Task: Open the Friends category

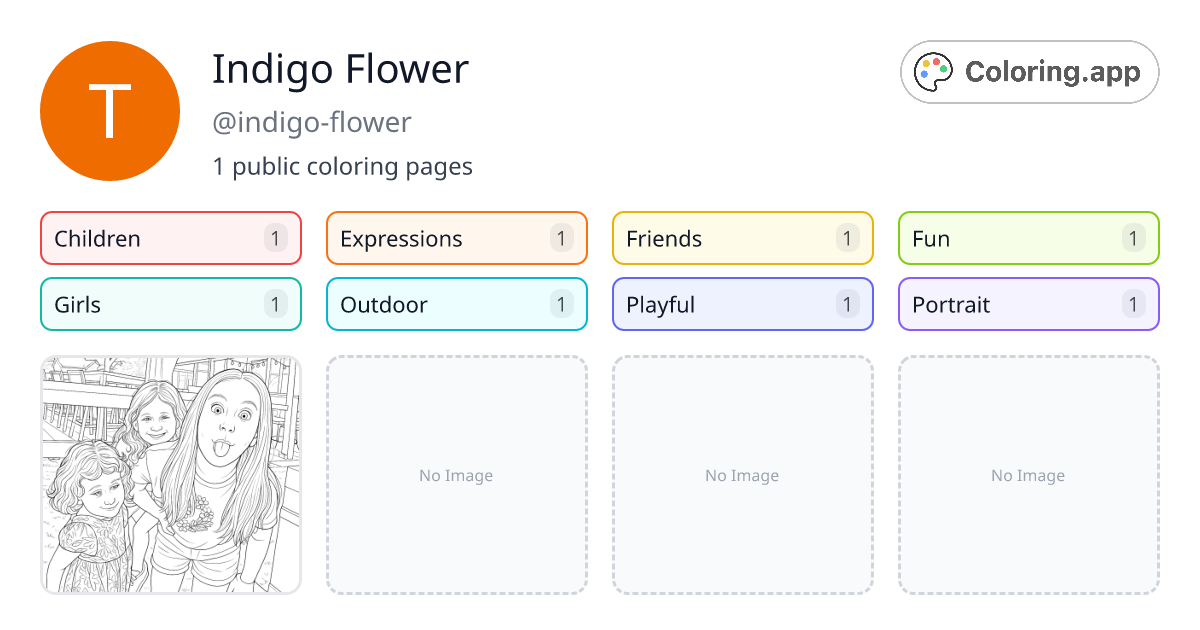Action: coord(742,238)
